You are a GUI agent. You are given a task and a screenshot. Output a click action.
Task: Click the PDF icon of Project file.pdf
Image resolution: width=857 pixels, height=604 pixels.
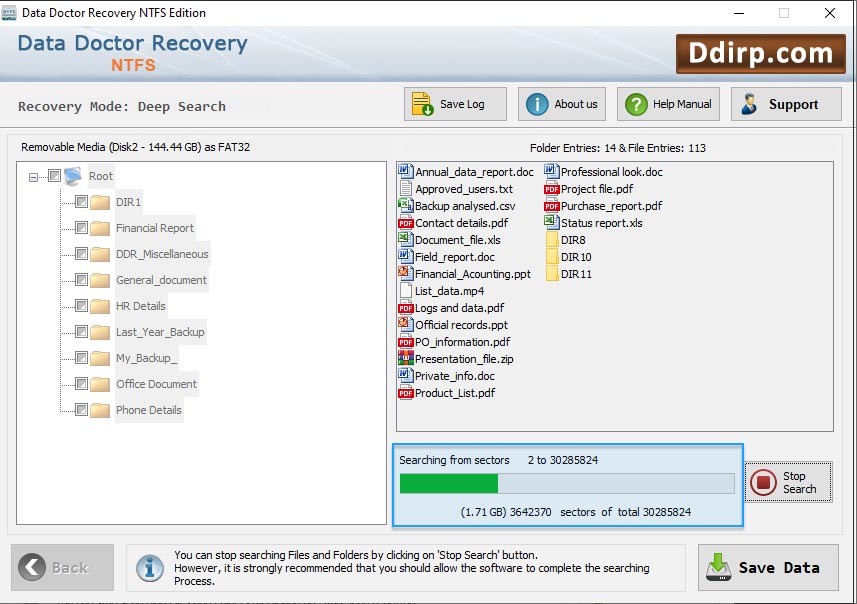coord(551,189)
